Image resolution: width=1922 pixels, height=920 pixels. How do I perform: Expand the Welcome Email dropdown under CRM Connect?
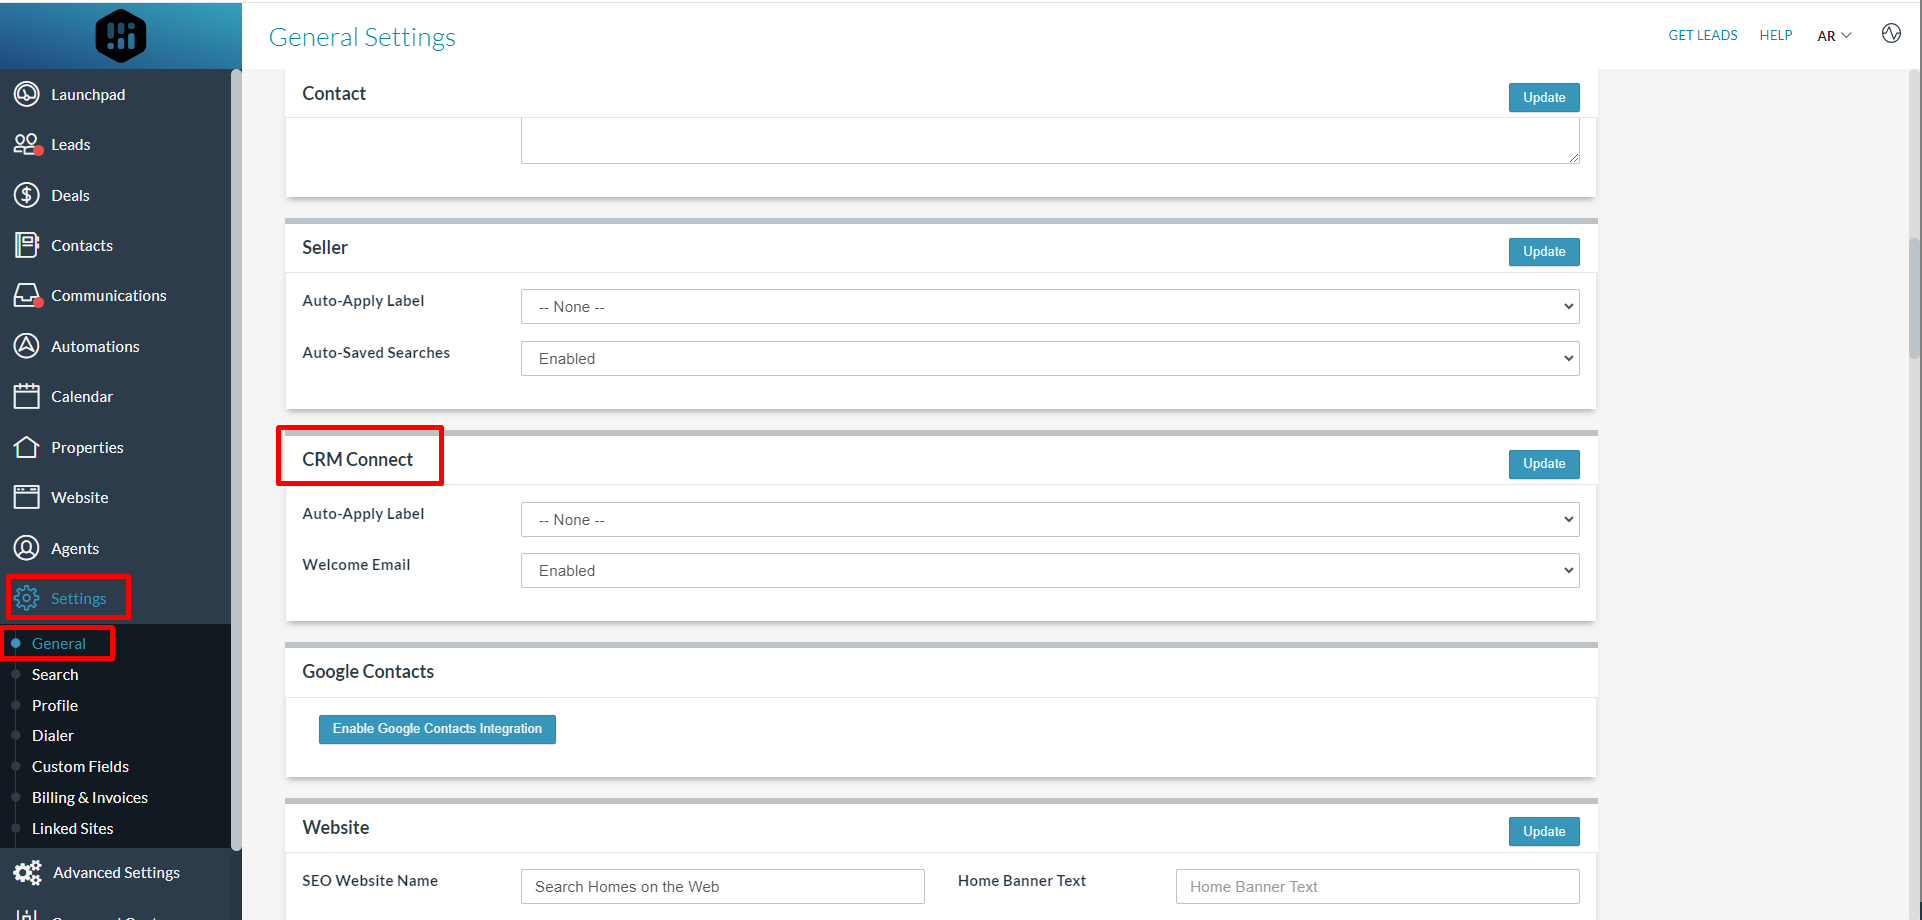pyautogui.click(x=1049, y=570)
